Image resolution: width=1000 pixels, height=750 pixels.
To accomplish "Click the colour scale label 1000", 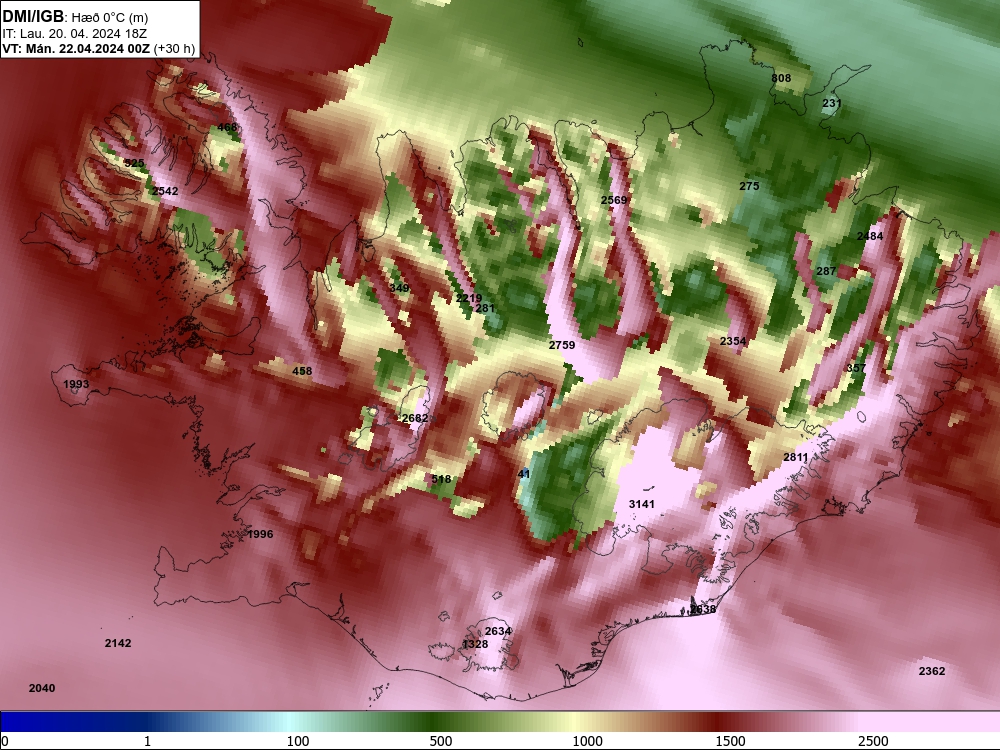I will [587, 741].
